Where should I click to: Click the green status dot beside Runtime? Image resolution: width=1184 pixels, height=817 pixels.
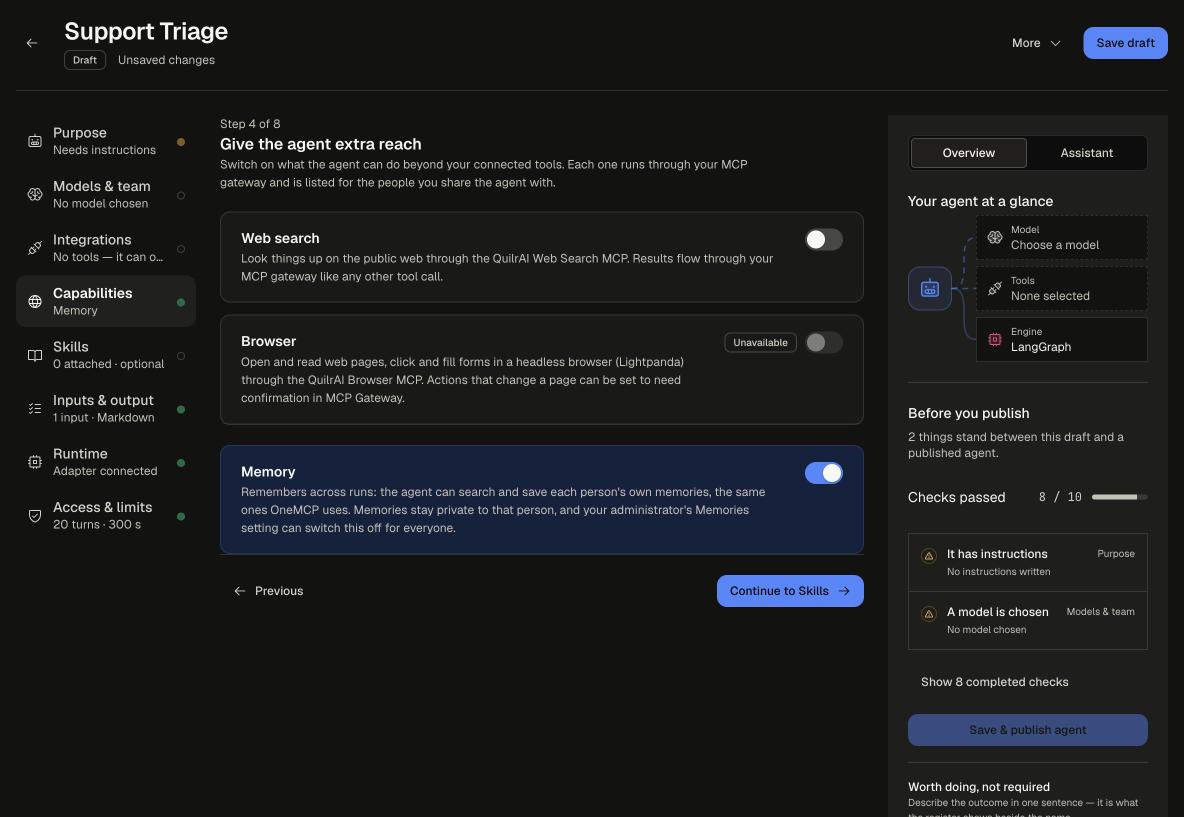(180, 463)
